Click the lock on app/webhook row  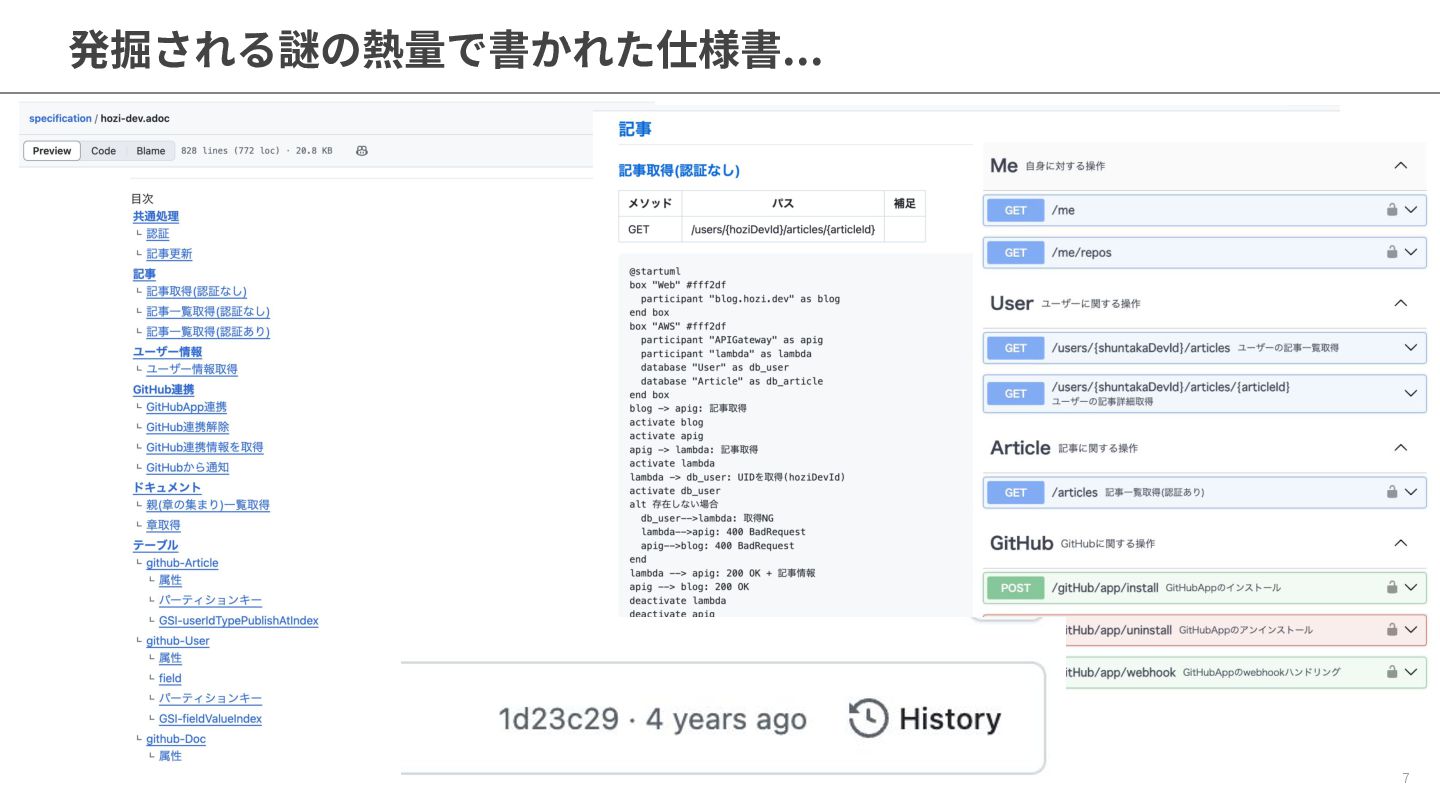tap(1391, 672)
